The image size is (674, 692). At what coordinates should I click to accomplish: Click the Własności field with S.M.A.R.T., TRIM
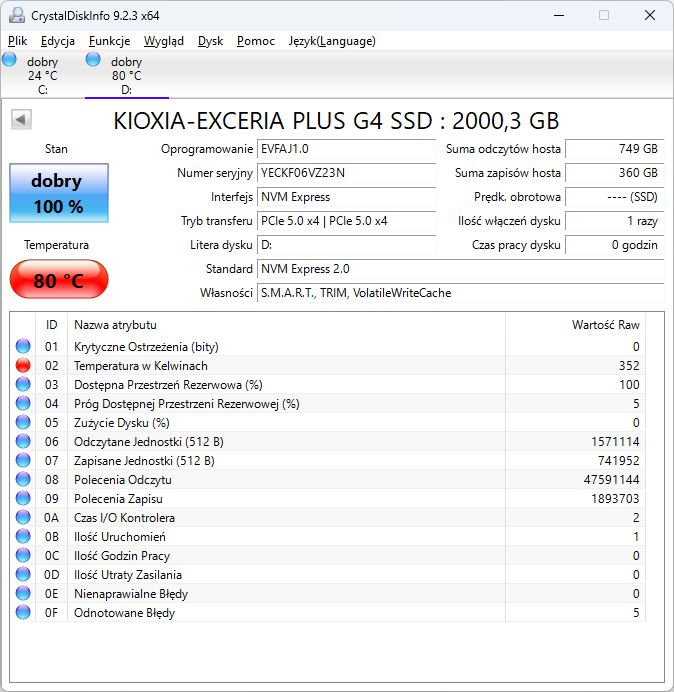pyautogui.click(x=460, y=293)
